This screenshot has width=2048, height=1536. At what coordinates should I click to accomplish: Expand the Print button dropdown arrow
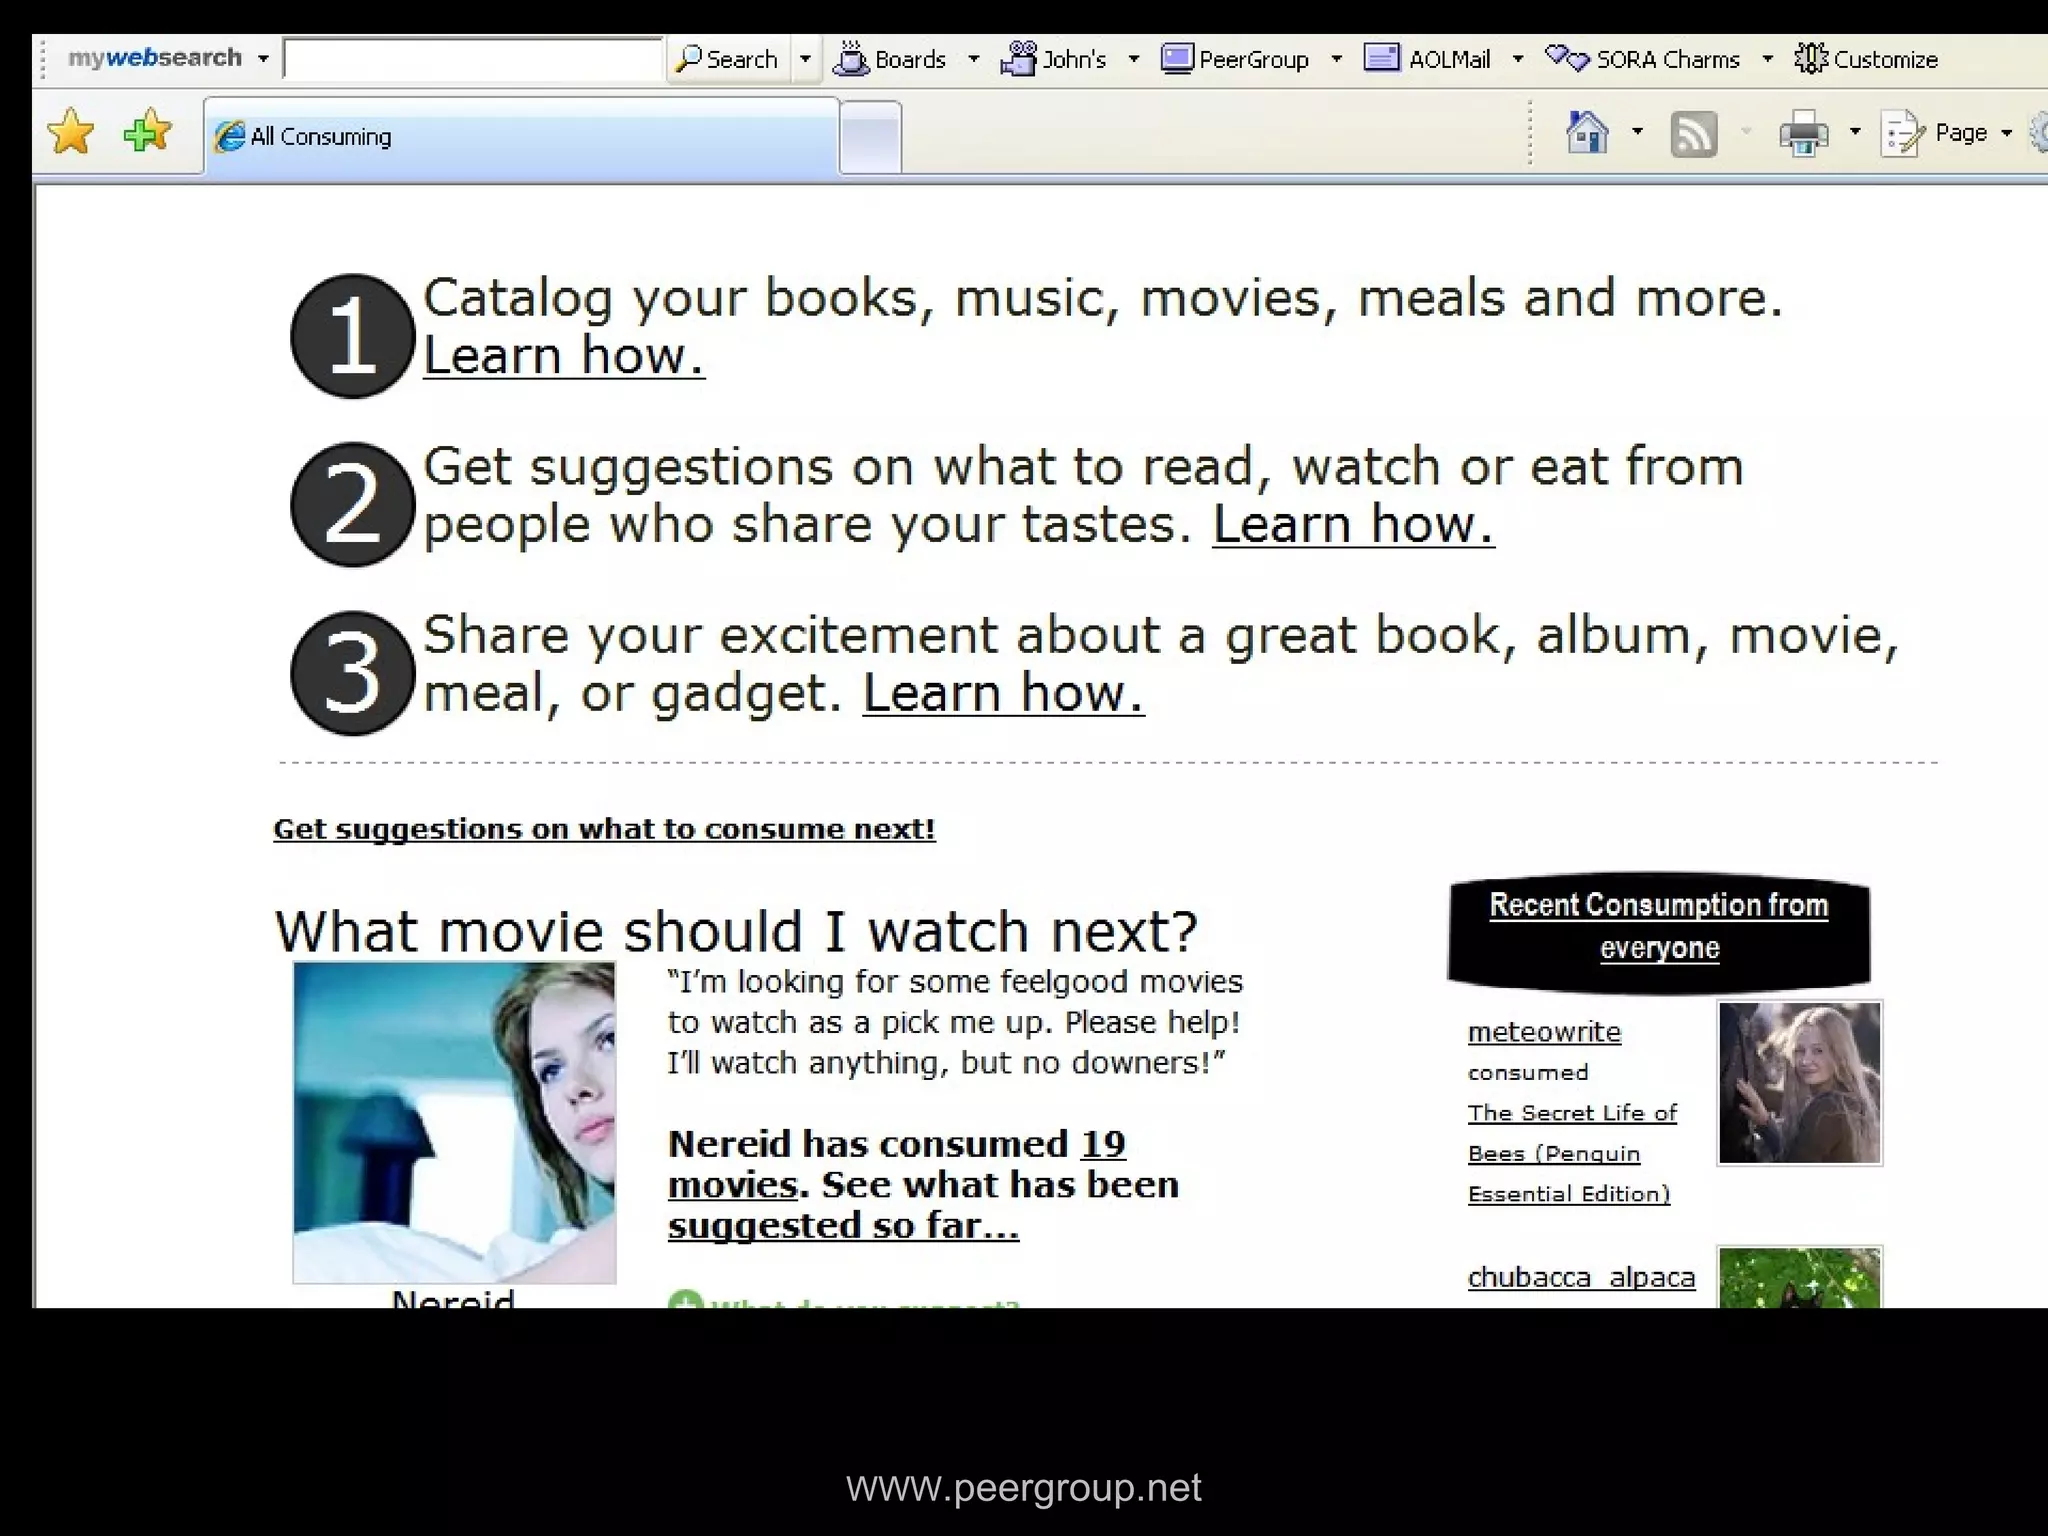coord(1855,131)
